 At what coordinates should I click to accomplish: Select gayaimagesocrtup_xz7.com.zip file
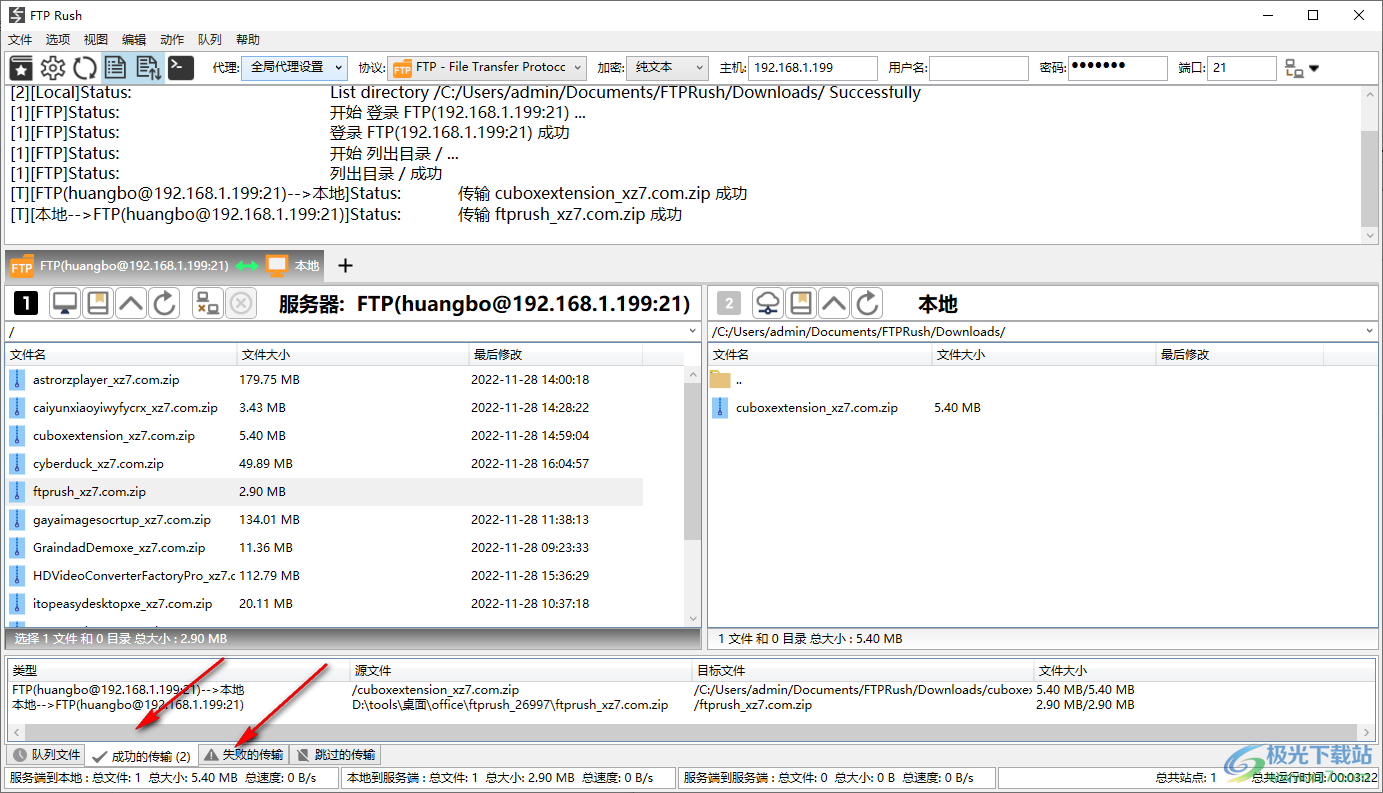325,520
